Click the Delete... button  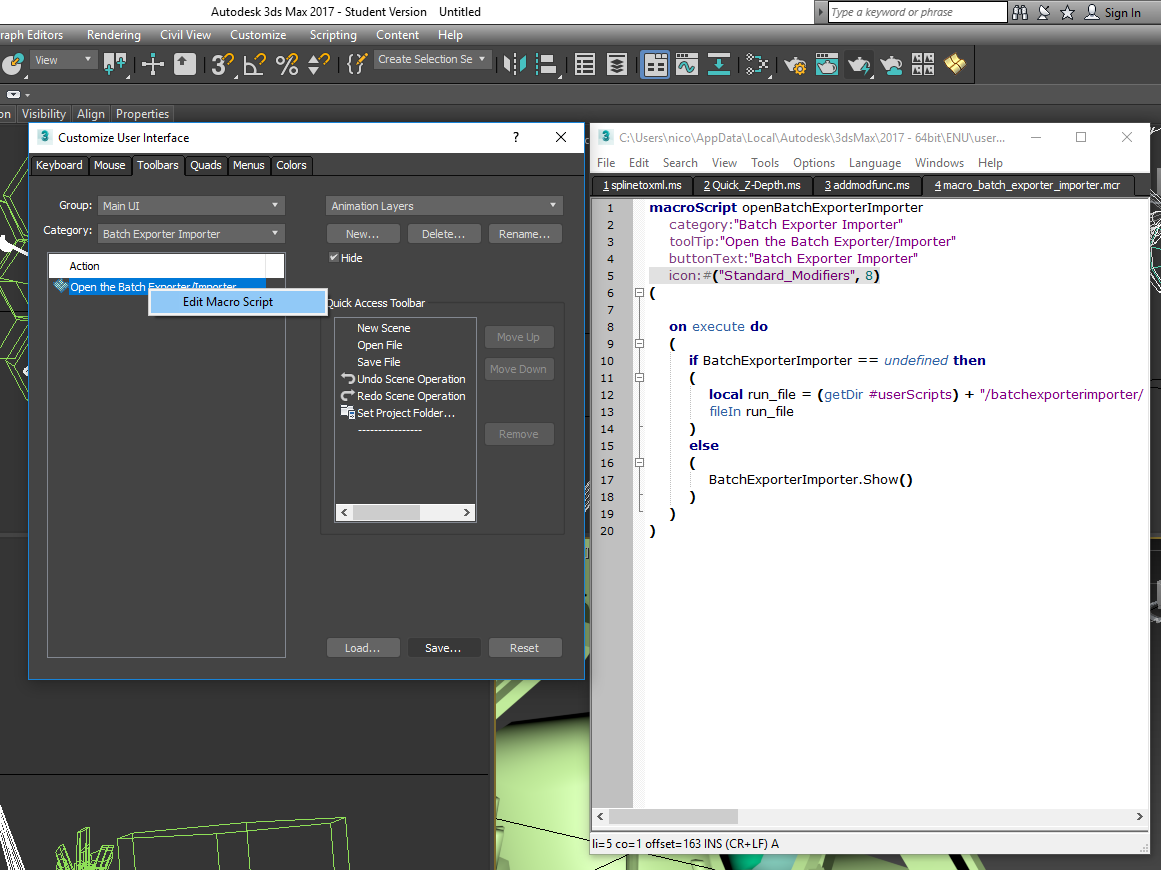444,234
